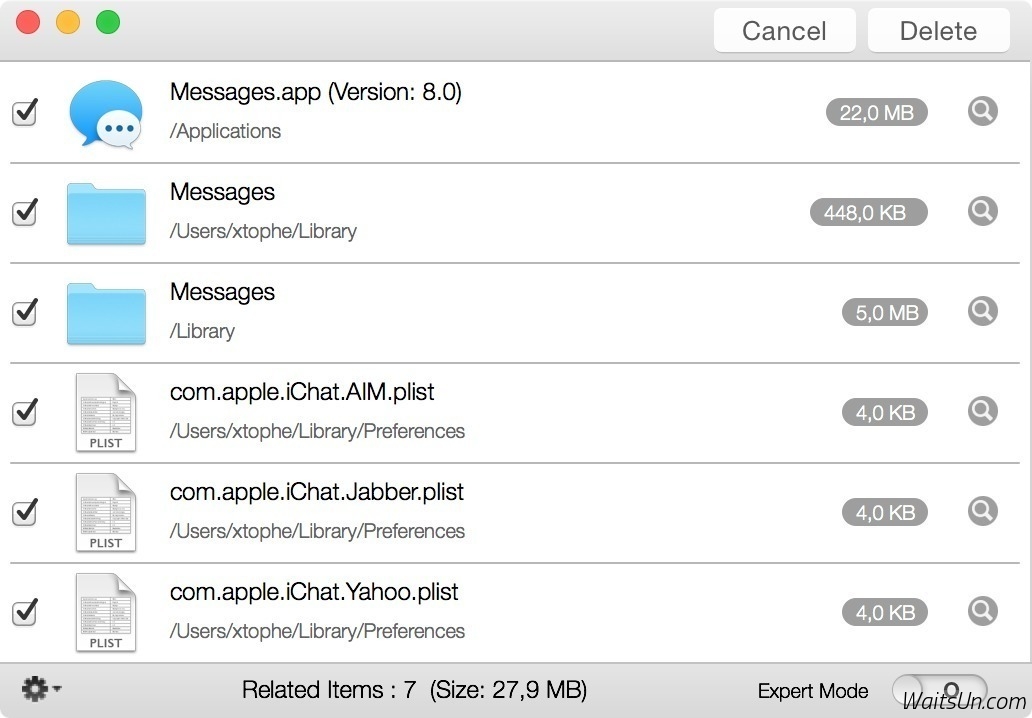This screenshot has height=718, width=1032.
Task: Reveal Messages.app in Finder with magnifier icon
Action: pos(983,111)
